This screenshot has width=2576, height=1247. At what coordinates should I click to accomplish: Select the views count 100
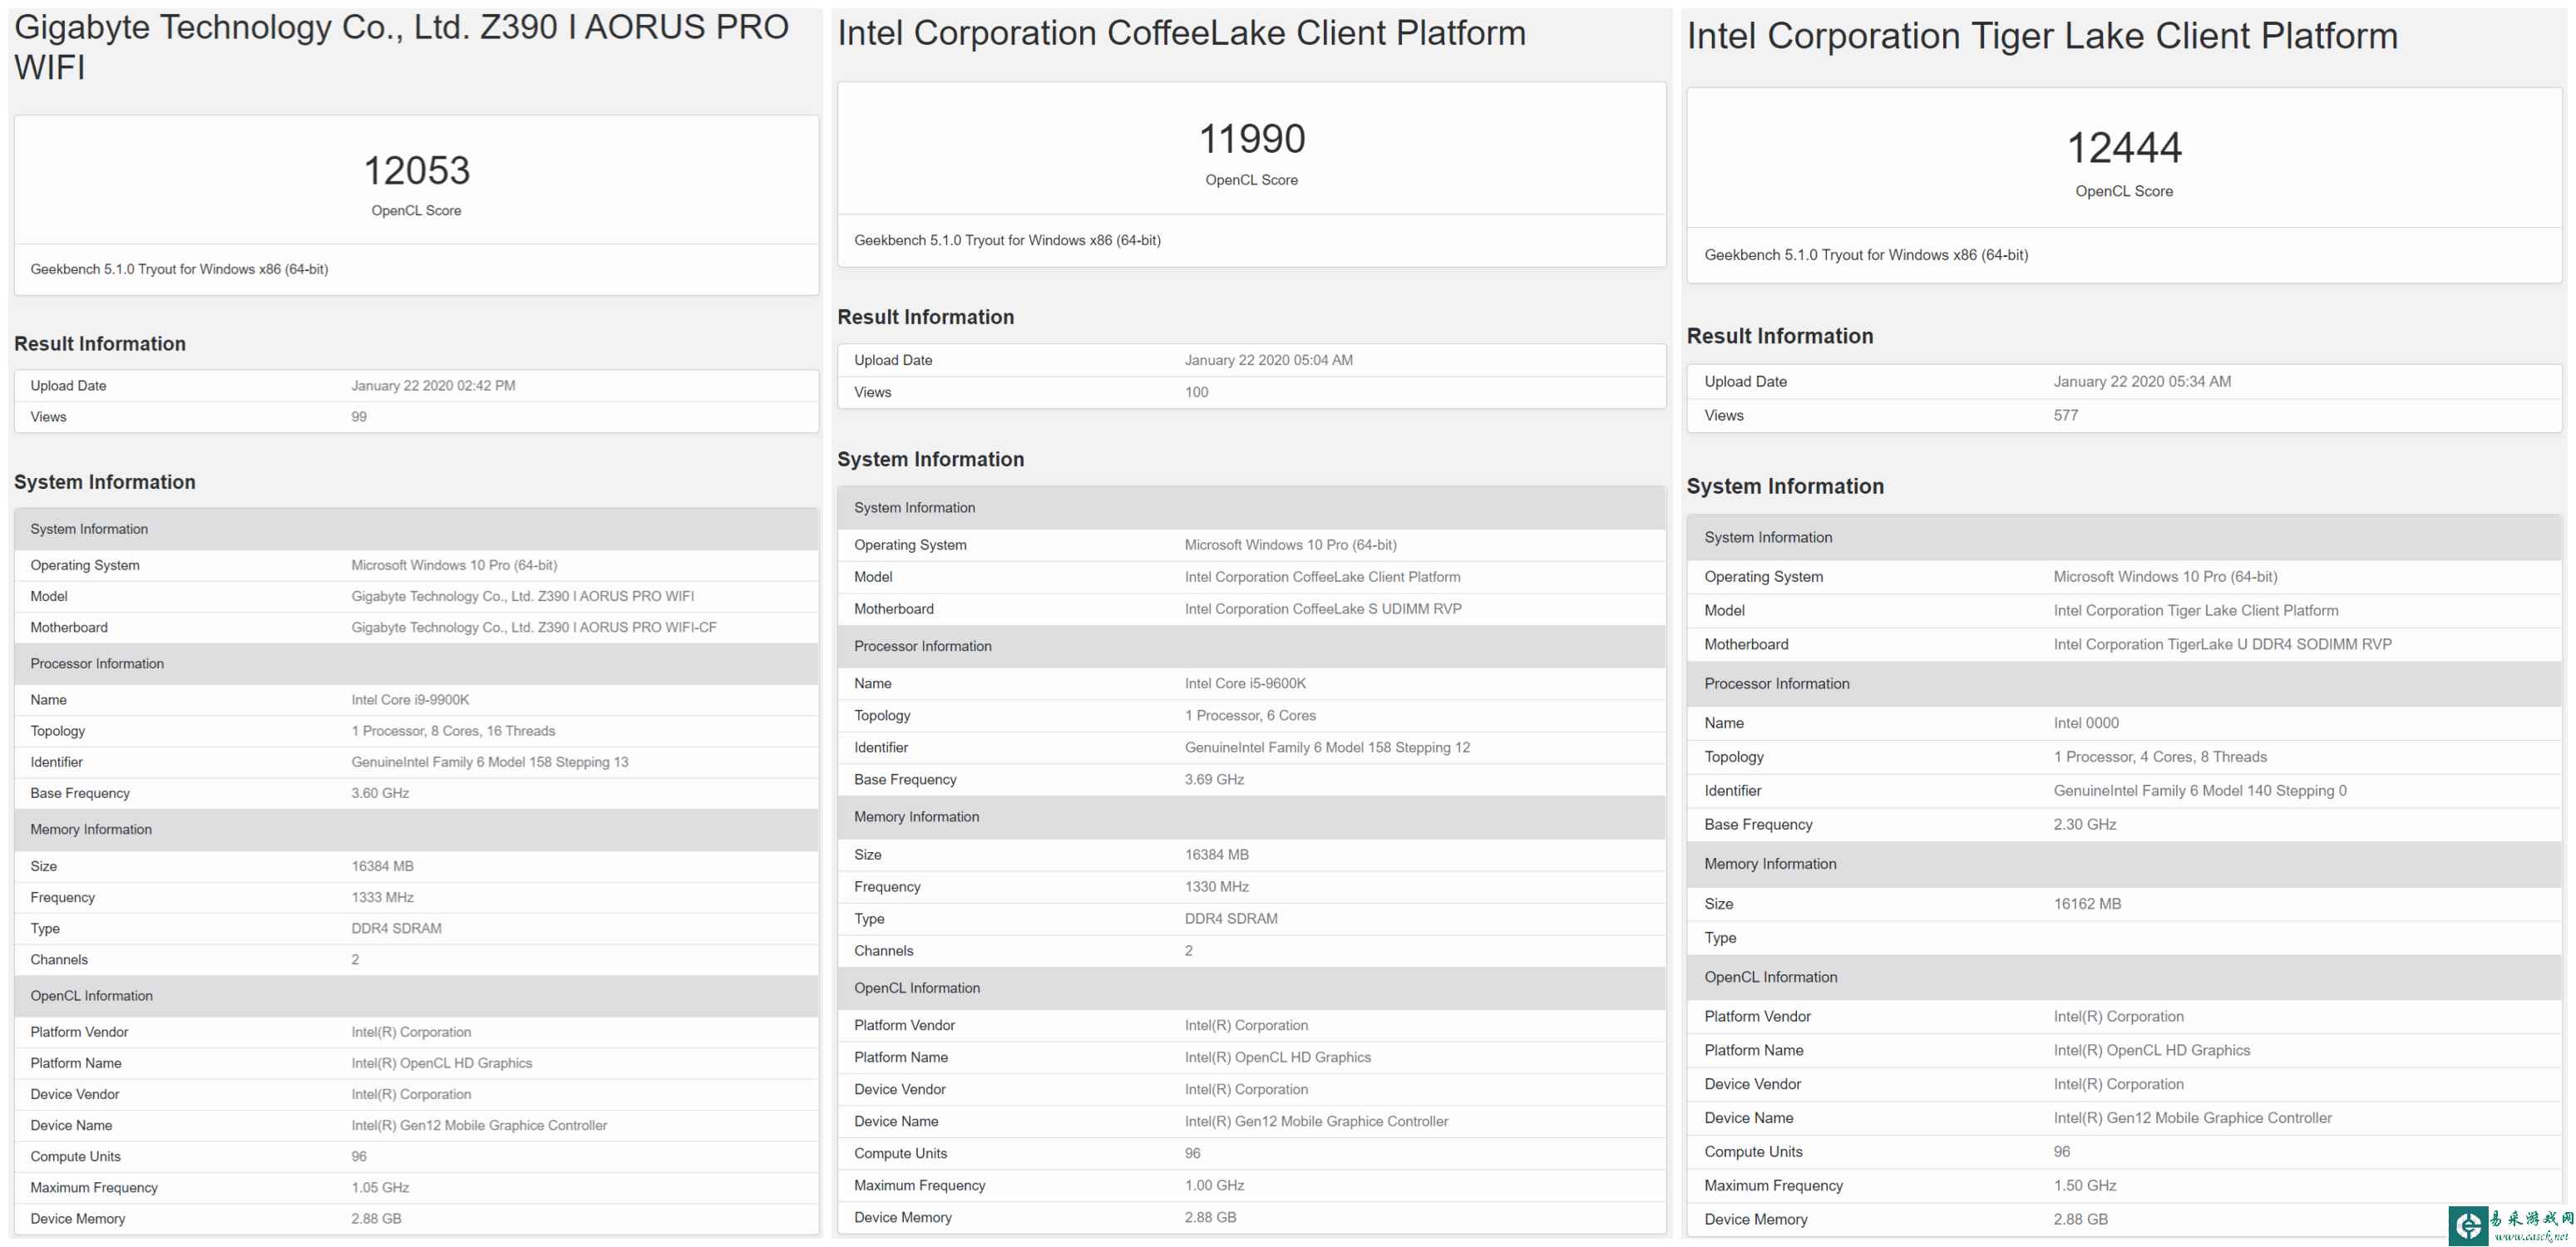click(x=1196, y=392)
